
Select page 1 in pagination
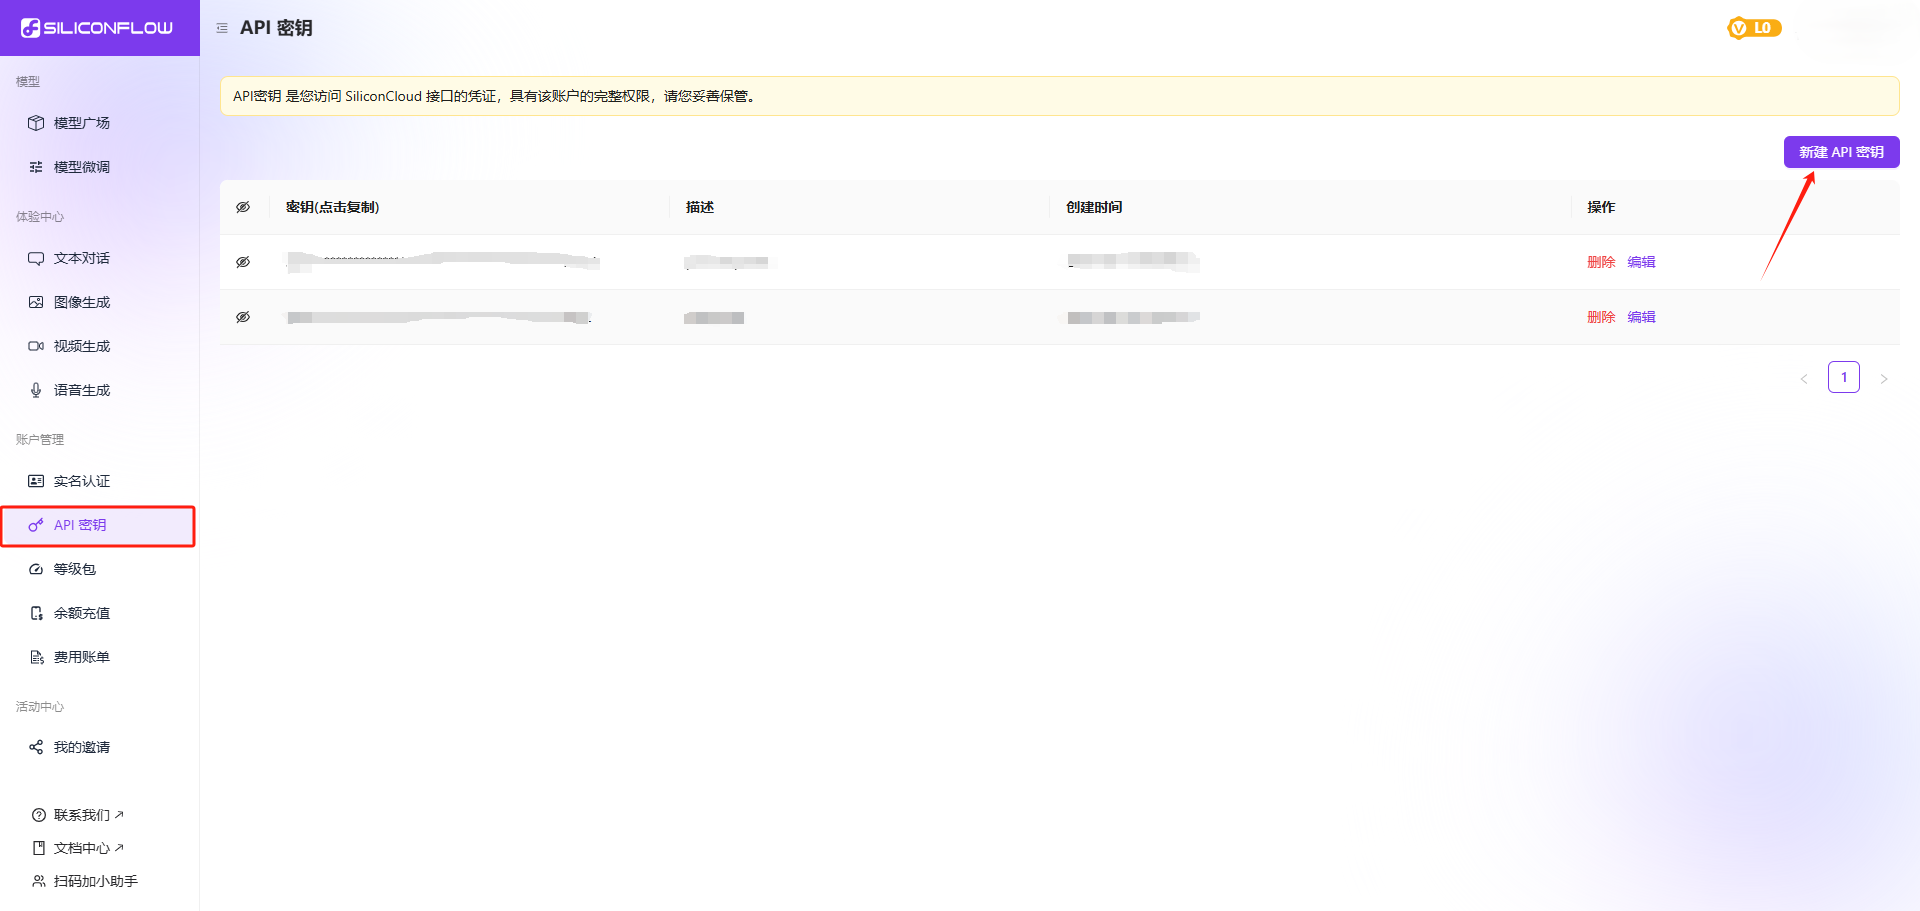(1843, 377)
